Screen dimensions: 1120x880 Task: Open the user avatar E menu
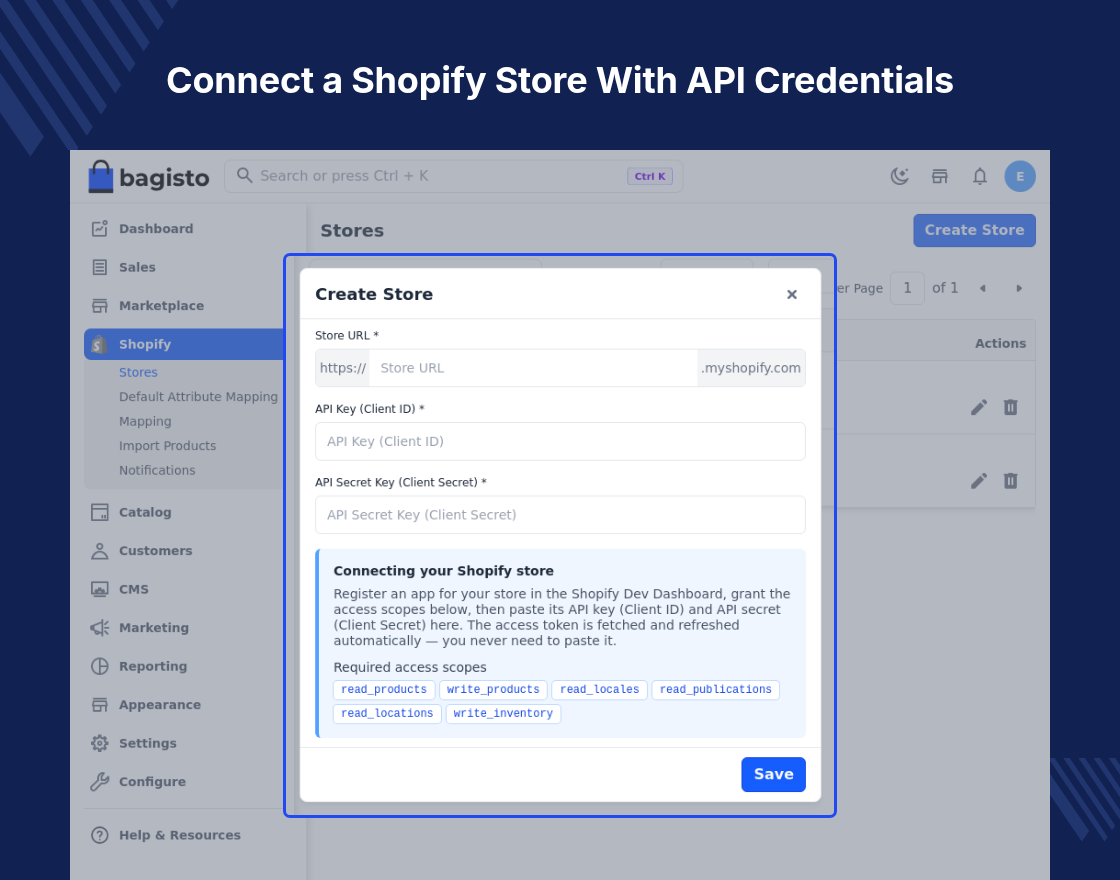coord(1019,176)
